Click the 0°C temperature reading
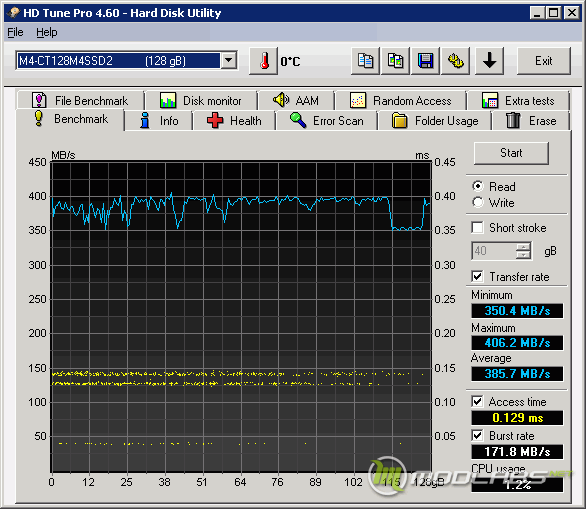Image resolution: width=586 pixels, height=509 pixels. pyautogui.click(x=290, y=61)
